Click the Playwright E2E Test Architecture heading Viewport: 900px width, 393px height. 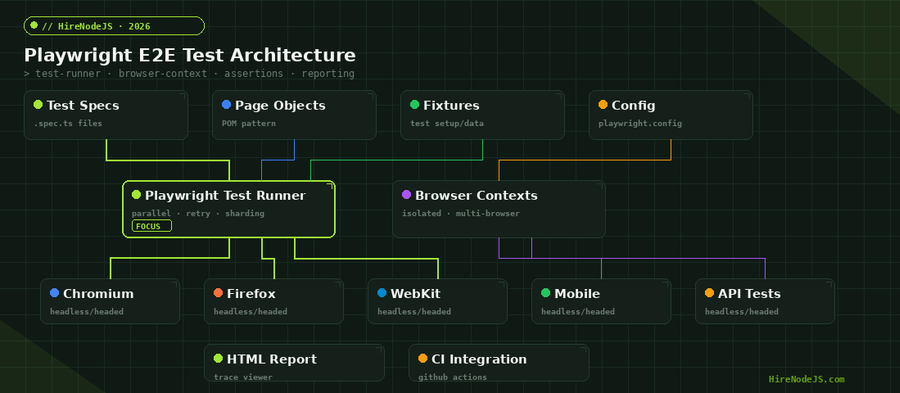click(189, 56)
